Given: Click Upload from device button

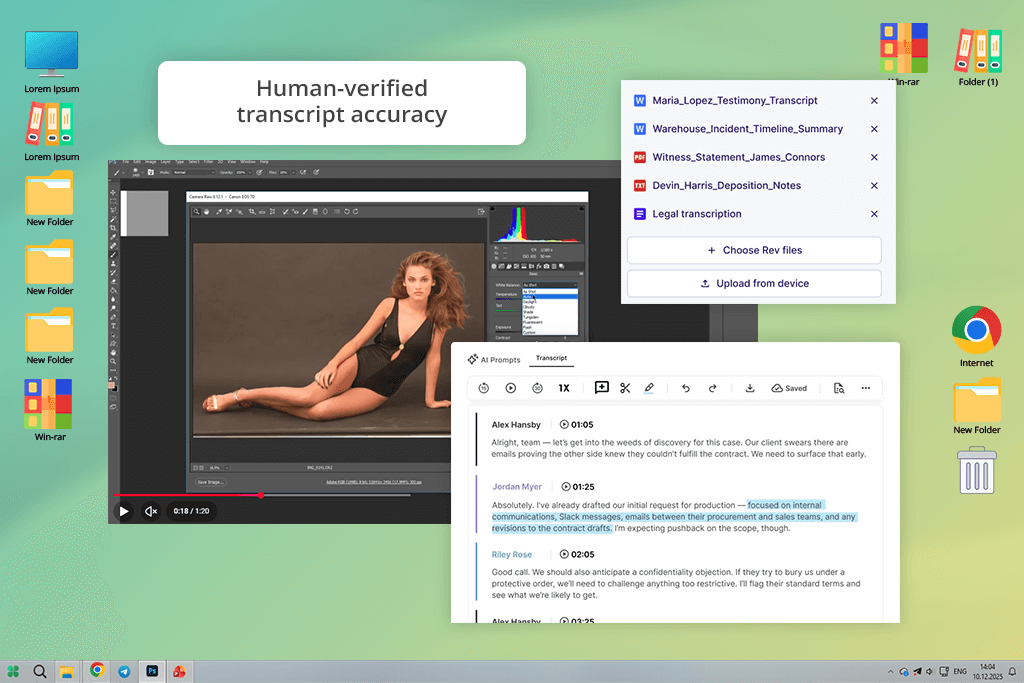Looking at the screenshot, I should (x=754, y=283).
